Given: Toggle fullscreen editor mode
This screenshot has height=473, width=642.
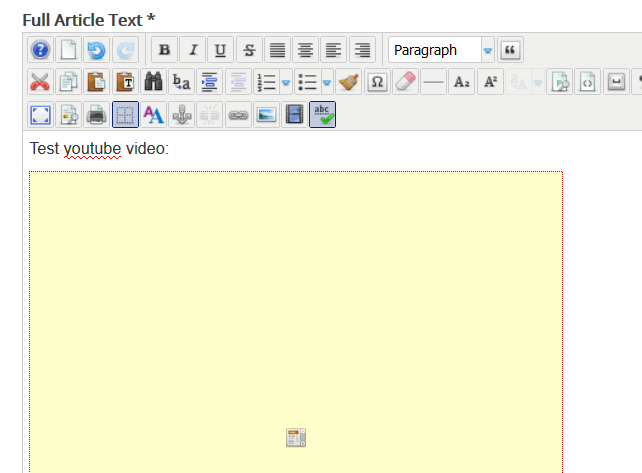Looking at the screenshot, I should click(40, 114).
